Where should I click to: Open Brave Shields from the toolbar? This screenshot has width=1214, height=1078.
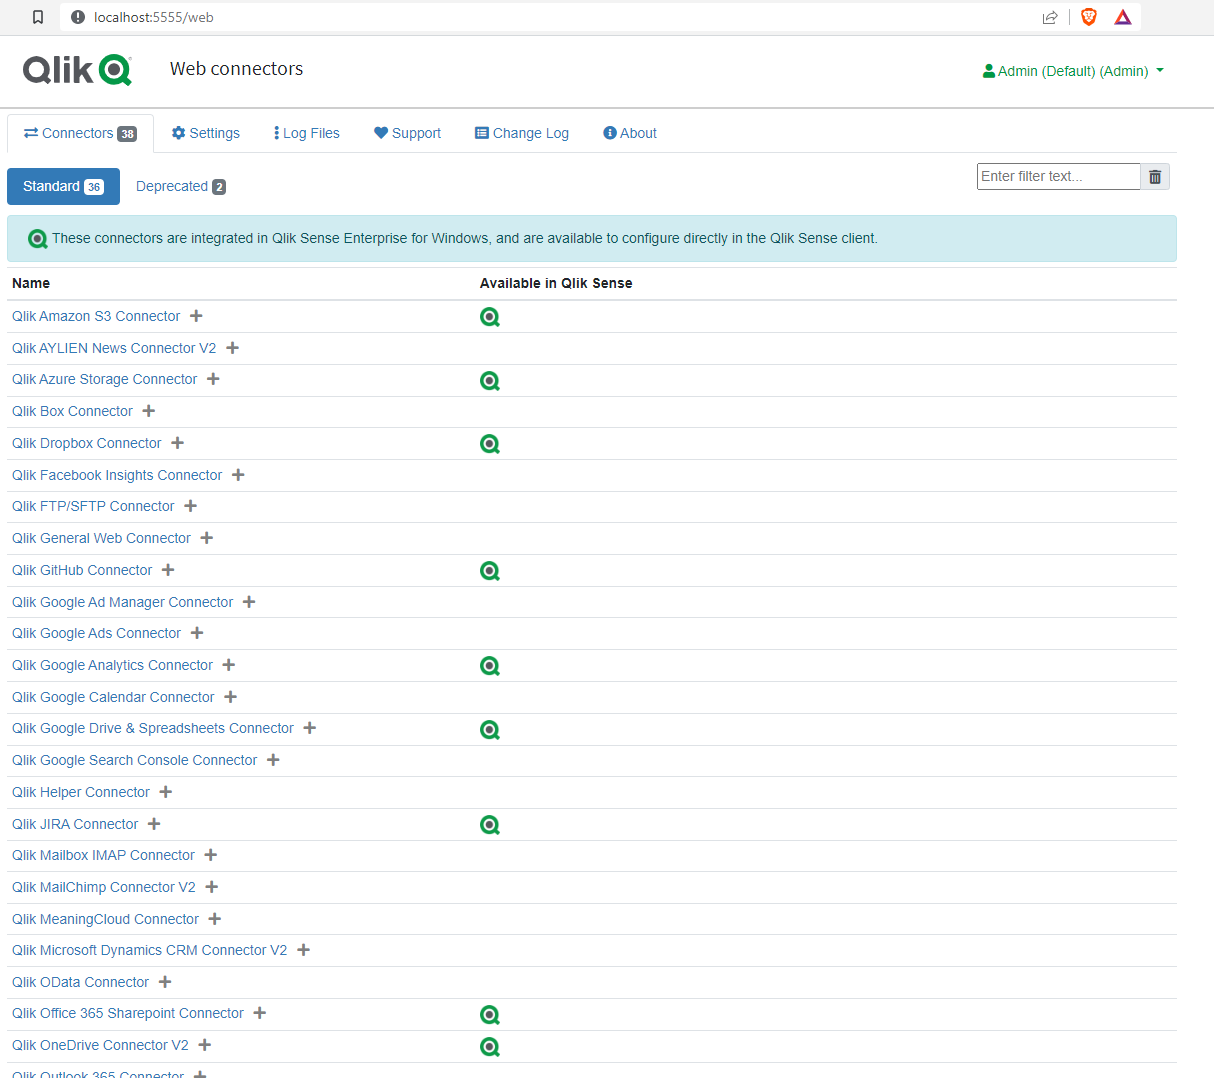coord(1088,16)
